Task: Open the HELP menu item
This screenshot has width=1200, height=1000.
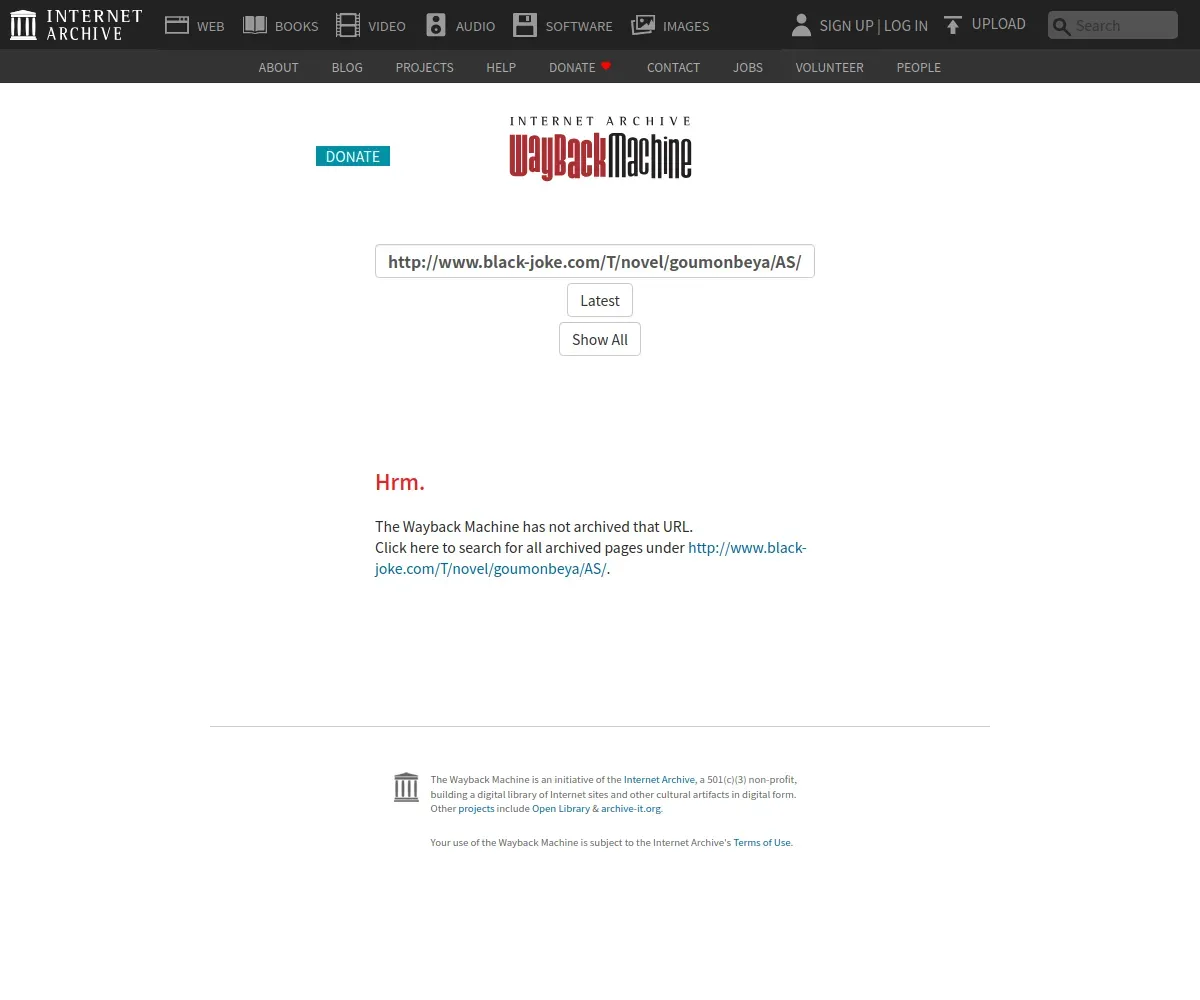Action: (x=501, y=67)
